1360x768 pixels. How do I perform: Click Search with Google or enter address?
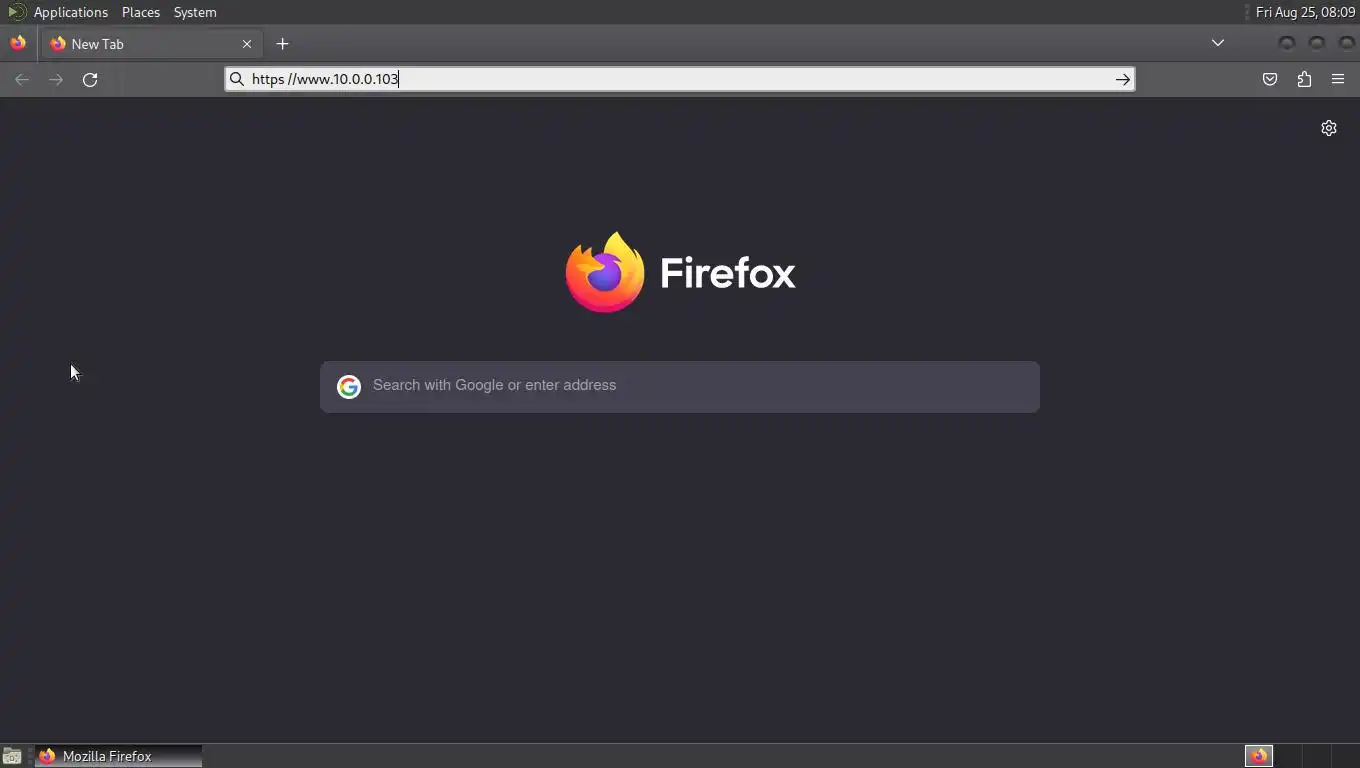(x=680, y=386)
